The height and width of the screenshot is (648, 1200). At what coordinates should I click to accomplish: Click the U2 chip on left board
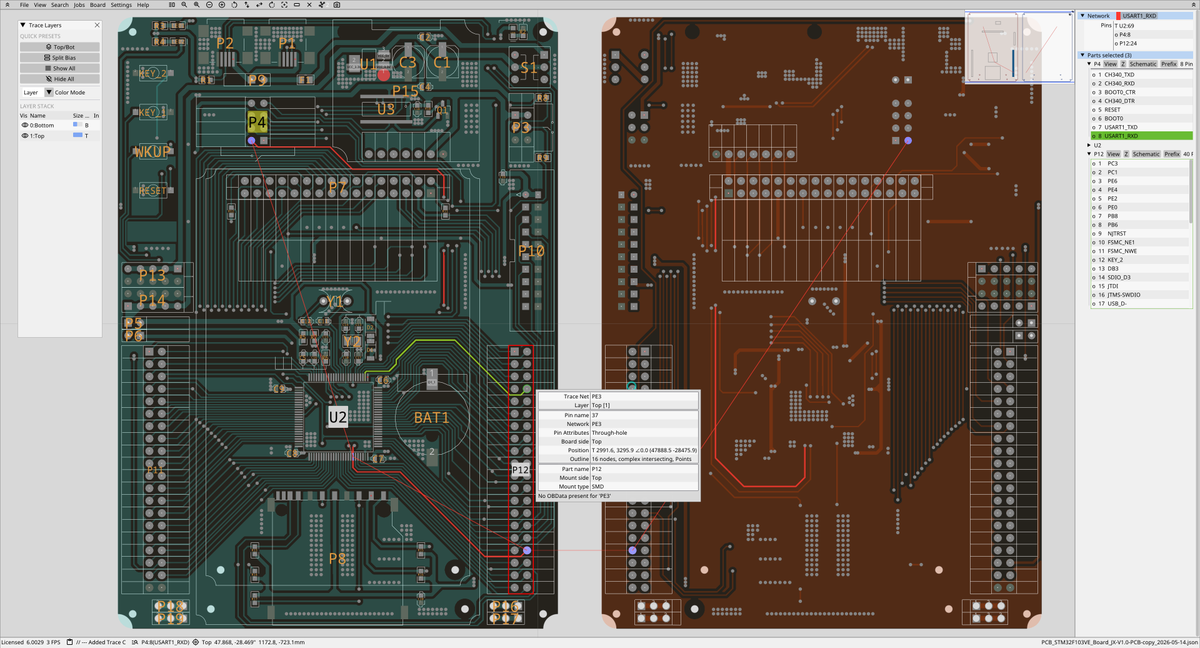click(x=338, y=416)
